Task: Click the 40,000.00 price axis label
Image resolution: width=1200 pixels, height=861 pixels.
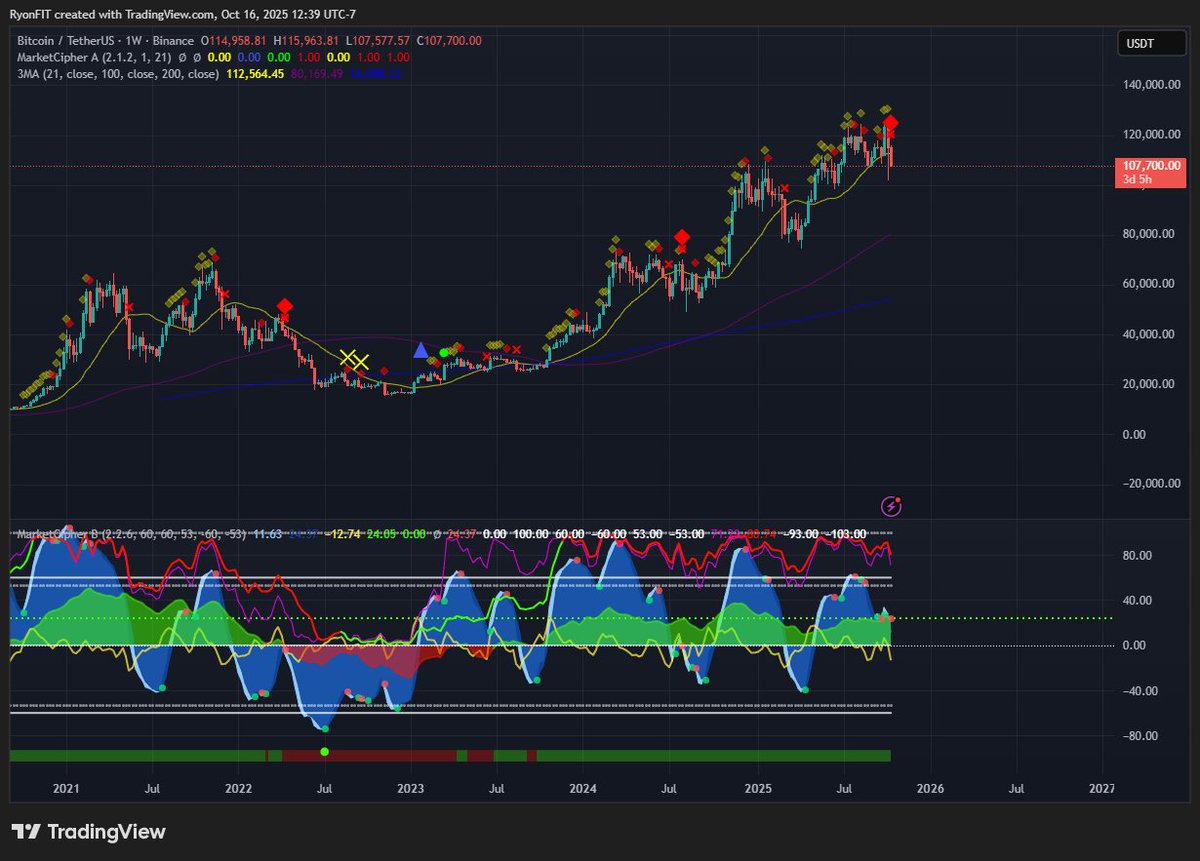Action: point(1150,334)
